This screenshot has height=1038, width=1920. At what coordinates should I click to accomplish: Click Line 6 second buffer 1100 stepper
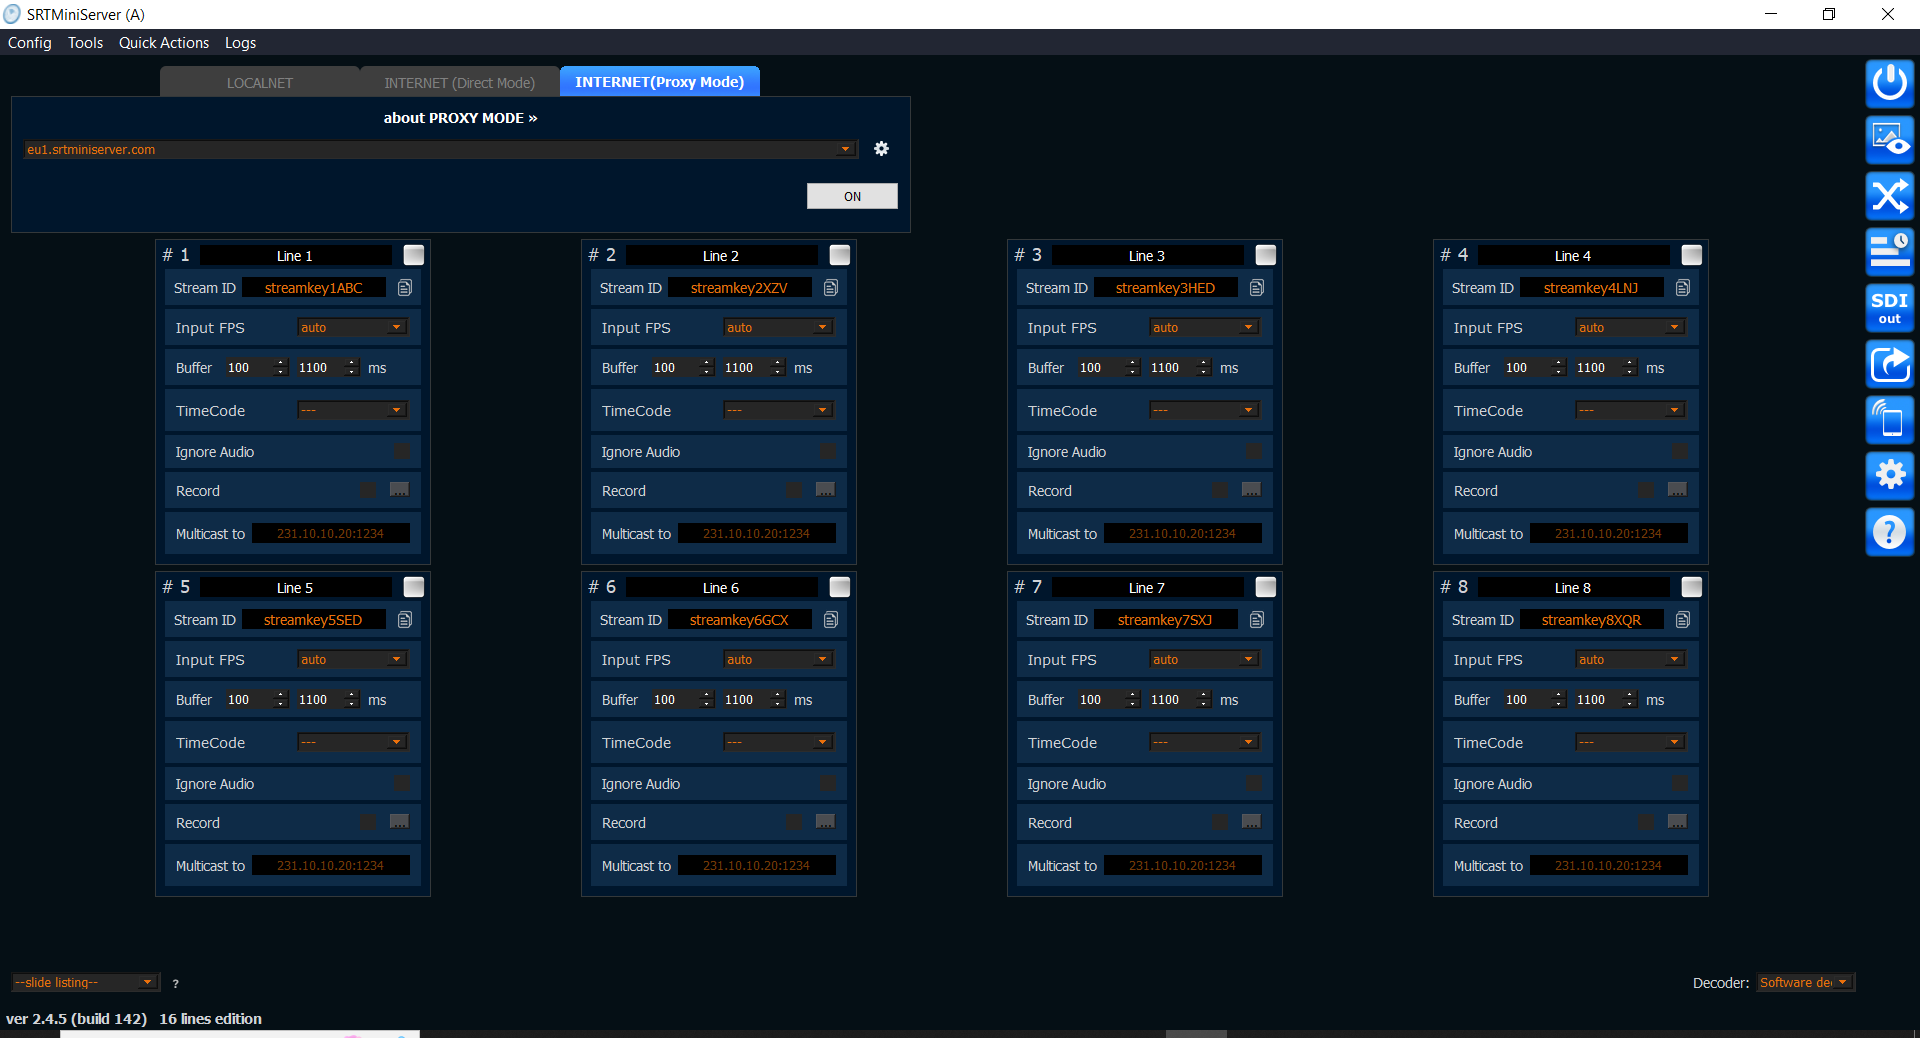coord(754,700)
